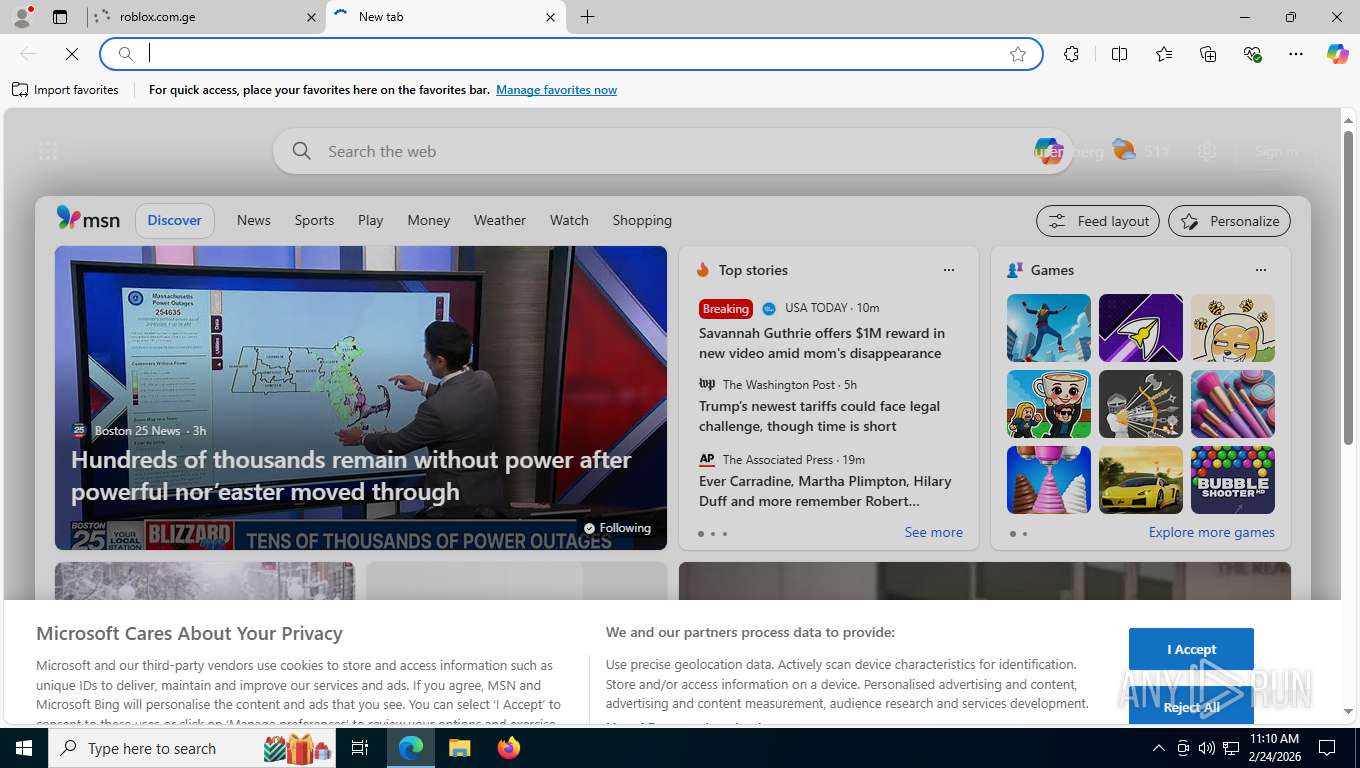
Task: Click Reject All privacy button
Action: (1191, 707)
